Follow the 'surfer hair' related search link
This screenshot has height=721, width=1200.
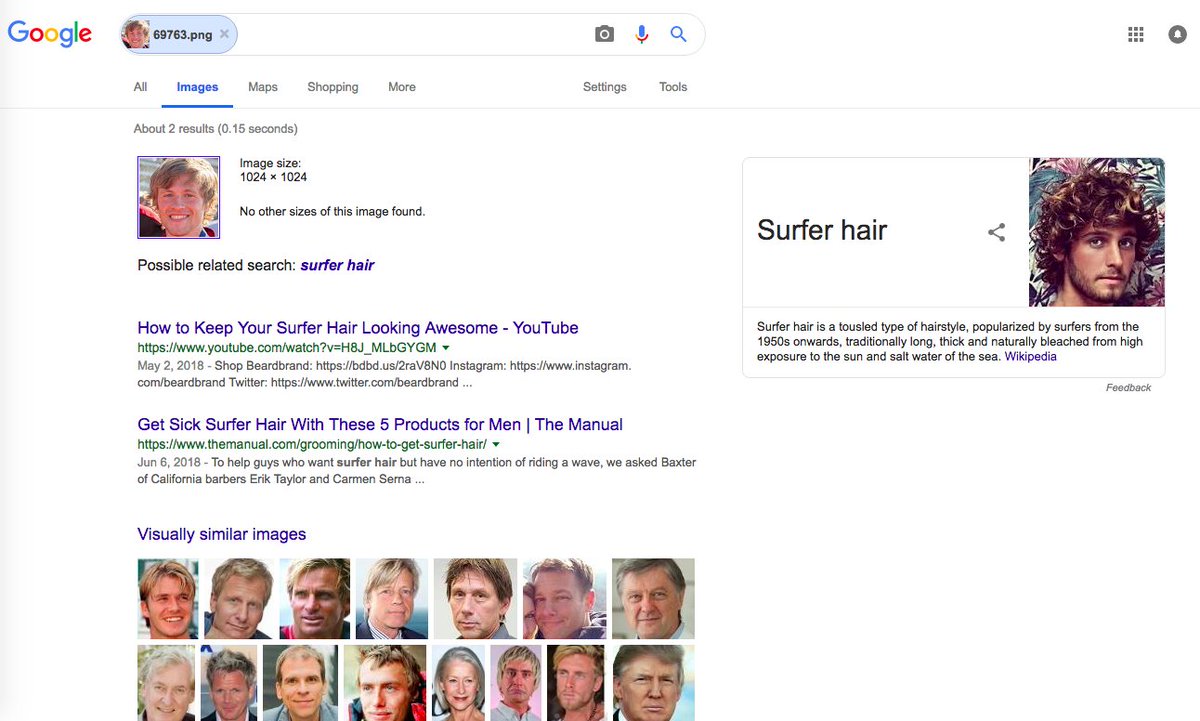point(337,265)
